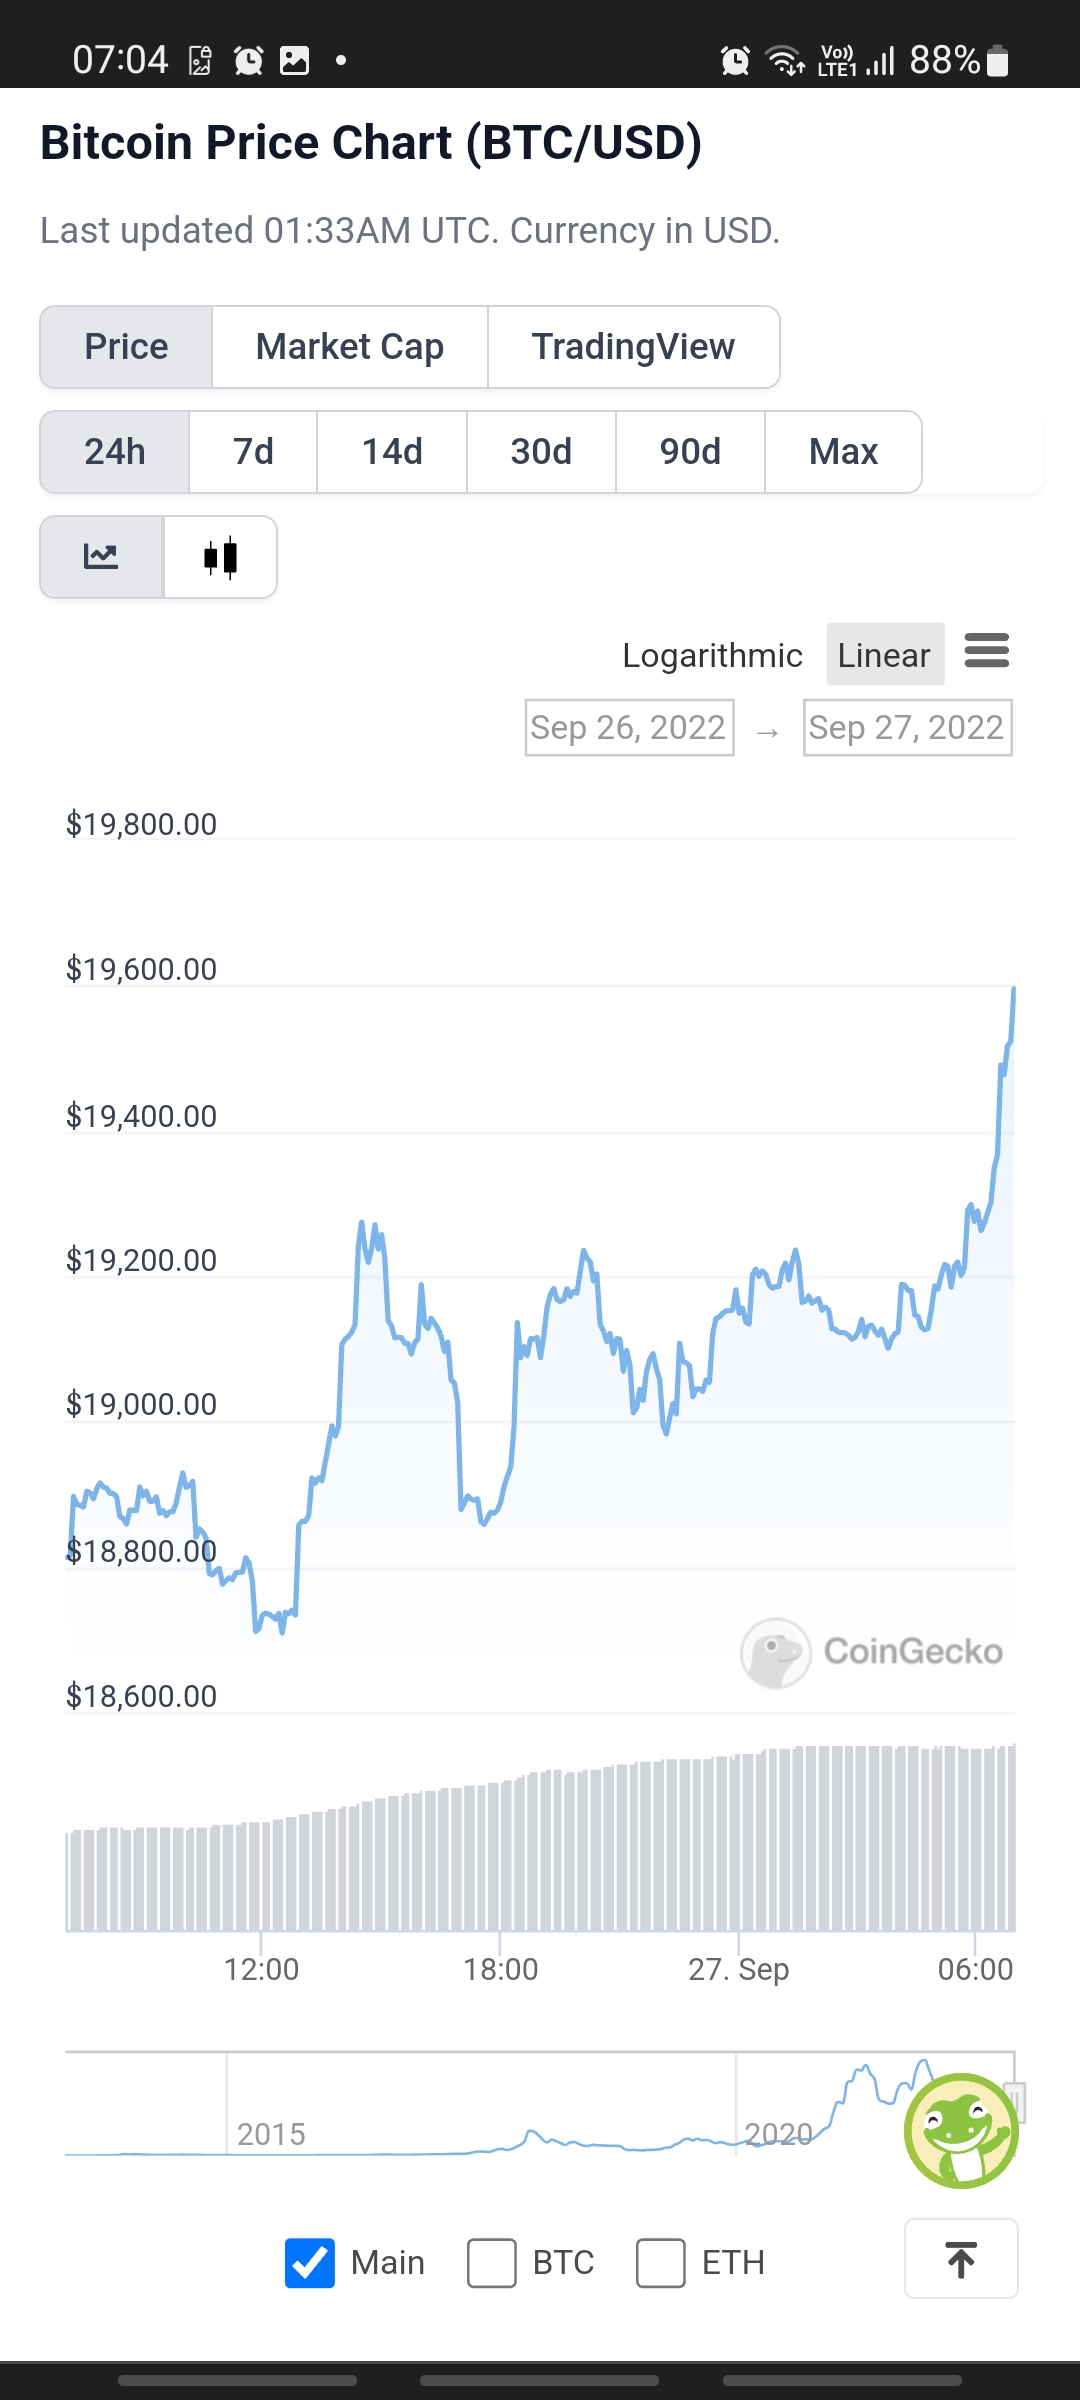
Task: Select the 7d time range
Action: pyautogui.click(x=253, y=452)
